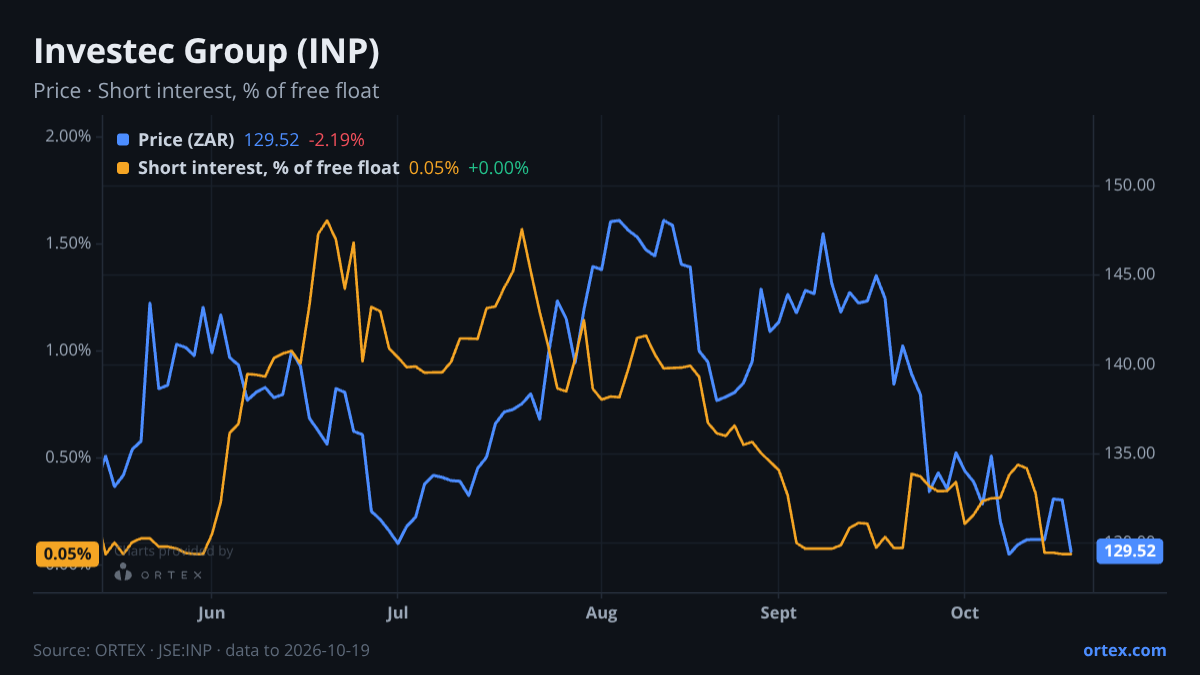Click the +0.00% short interest change
Screen dimensions: 1200x675
pyautogui.click(x=498, y=168)
